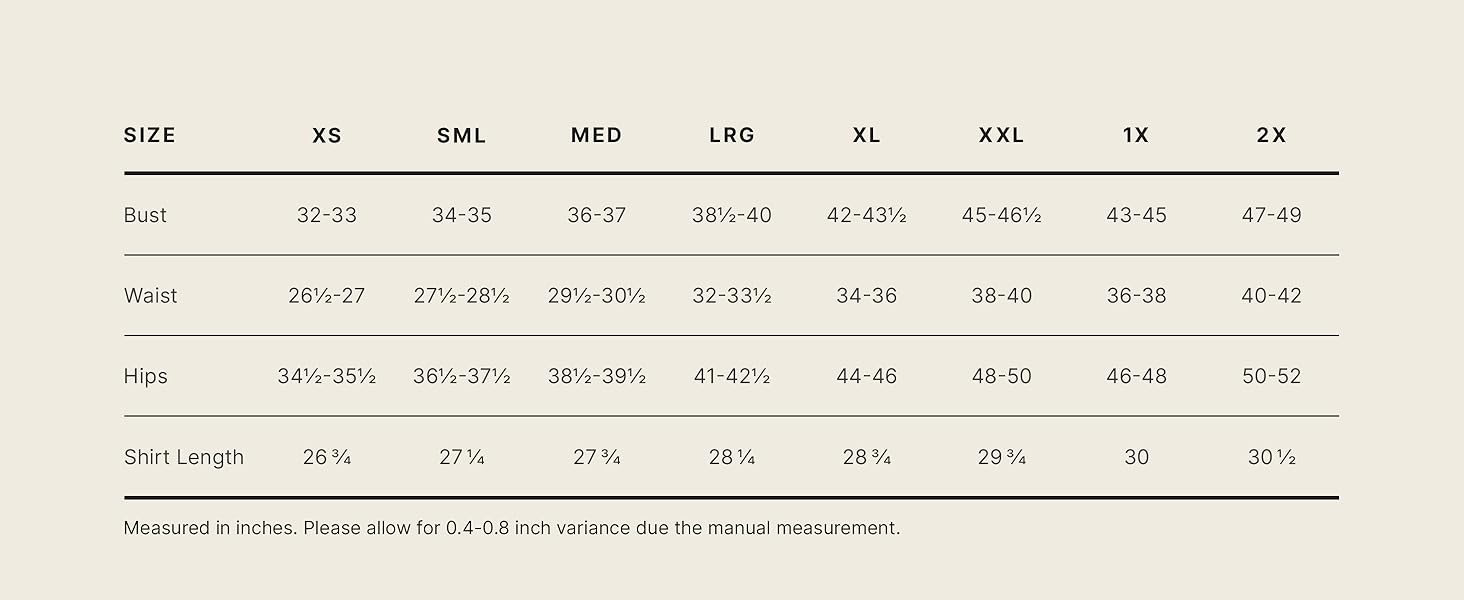Viewport: 1464px width, 600px height.
Task: Select the SML size header
Action: [x=462, y=135]
